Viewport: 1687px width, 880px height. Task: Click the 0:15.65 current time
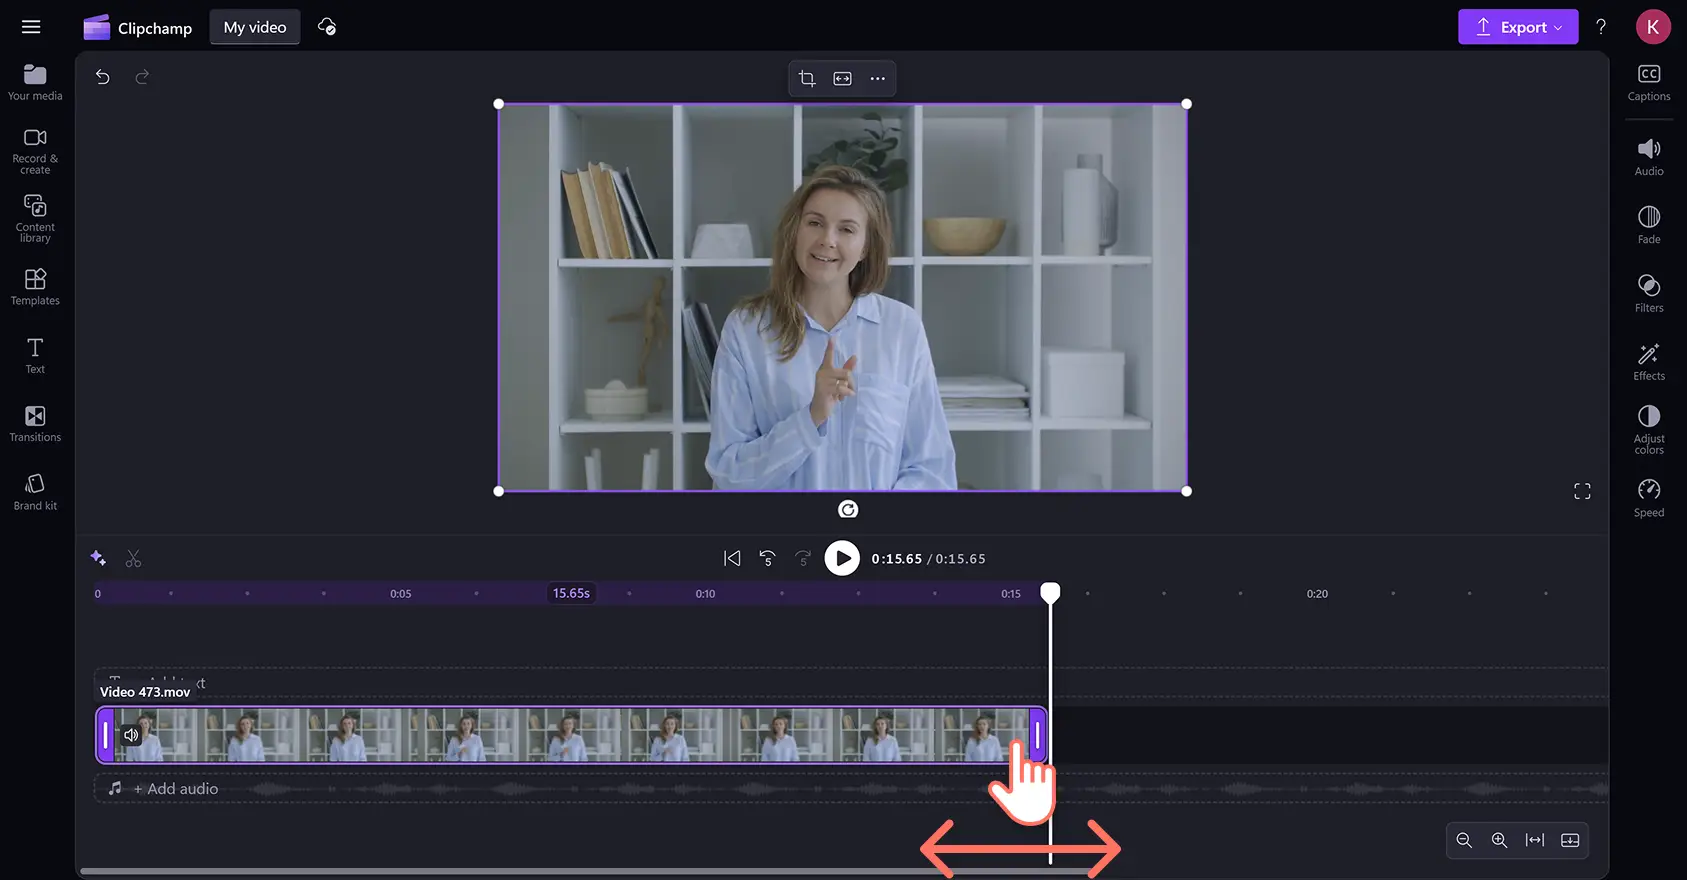point(897,559)
